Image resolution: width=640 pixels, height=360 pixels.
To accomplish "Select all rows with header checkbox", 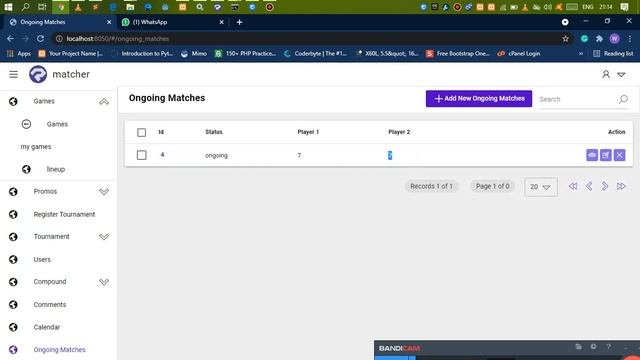I will click(x=142, y=132).
